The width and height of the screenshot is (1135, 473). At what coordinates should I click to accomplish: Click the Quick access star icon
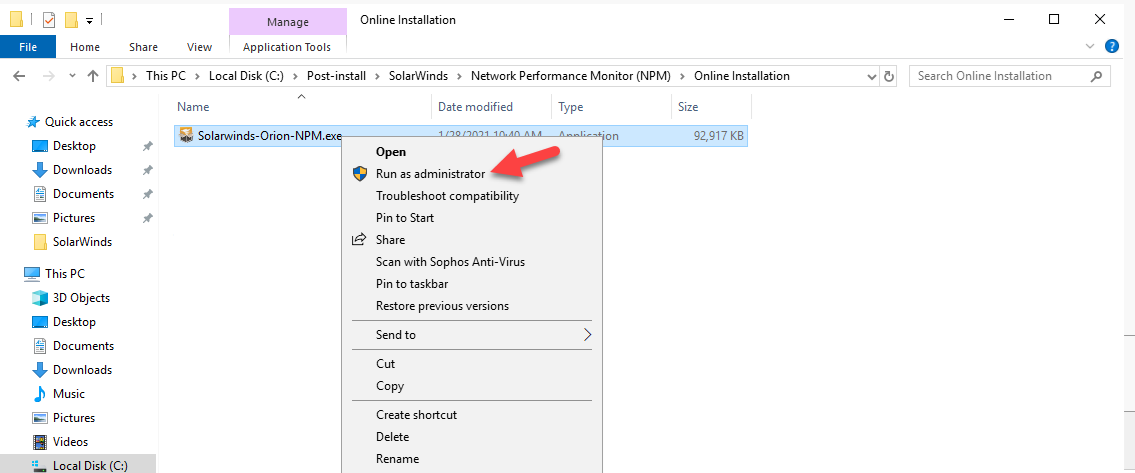tap(33, 122)
